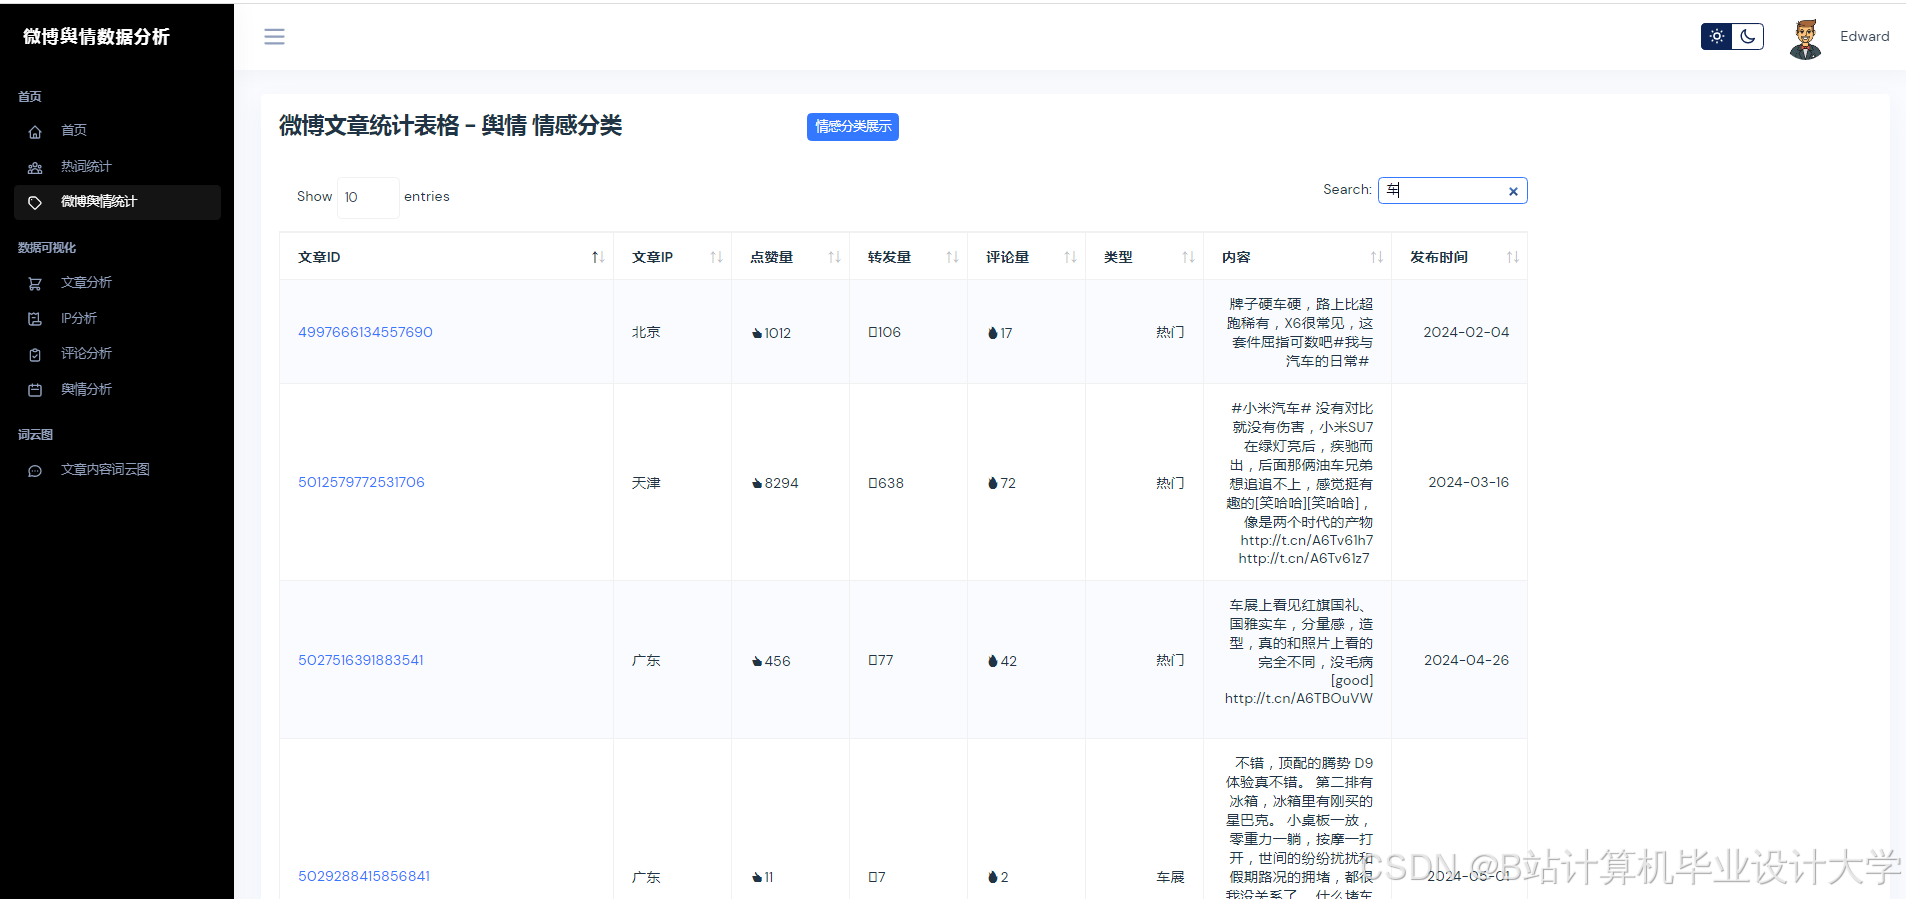Clear the search box with X
Image resolution: width=1906 pixels, height=899 pixels.
1513,191
